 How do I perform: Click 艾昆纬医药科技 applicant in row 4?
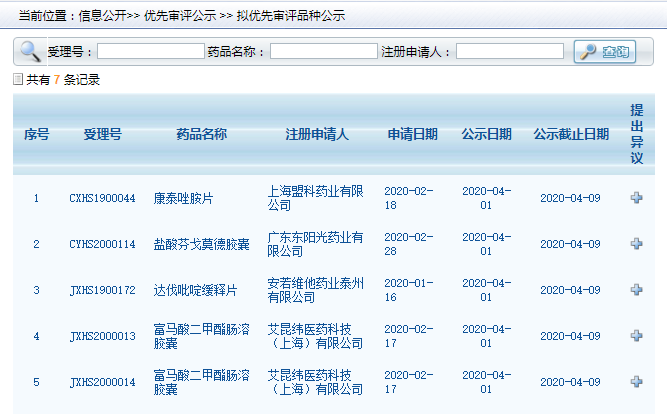[315, 336]
